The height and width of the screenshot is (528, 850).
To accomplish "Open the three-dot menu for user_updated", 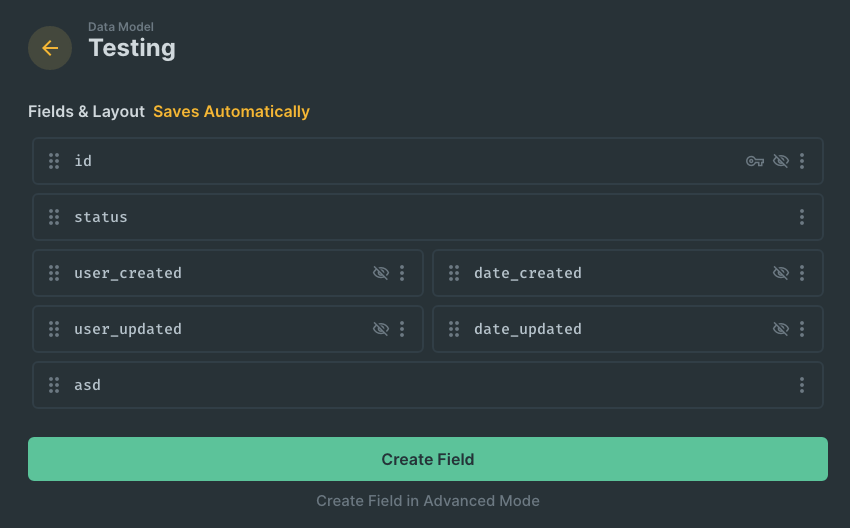I will tap(402, 329).
